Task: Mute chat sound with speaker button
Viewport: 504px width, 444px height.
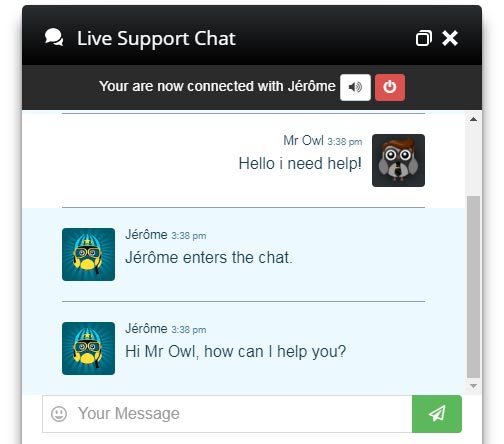Action: click(355, 87)
